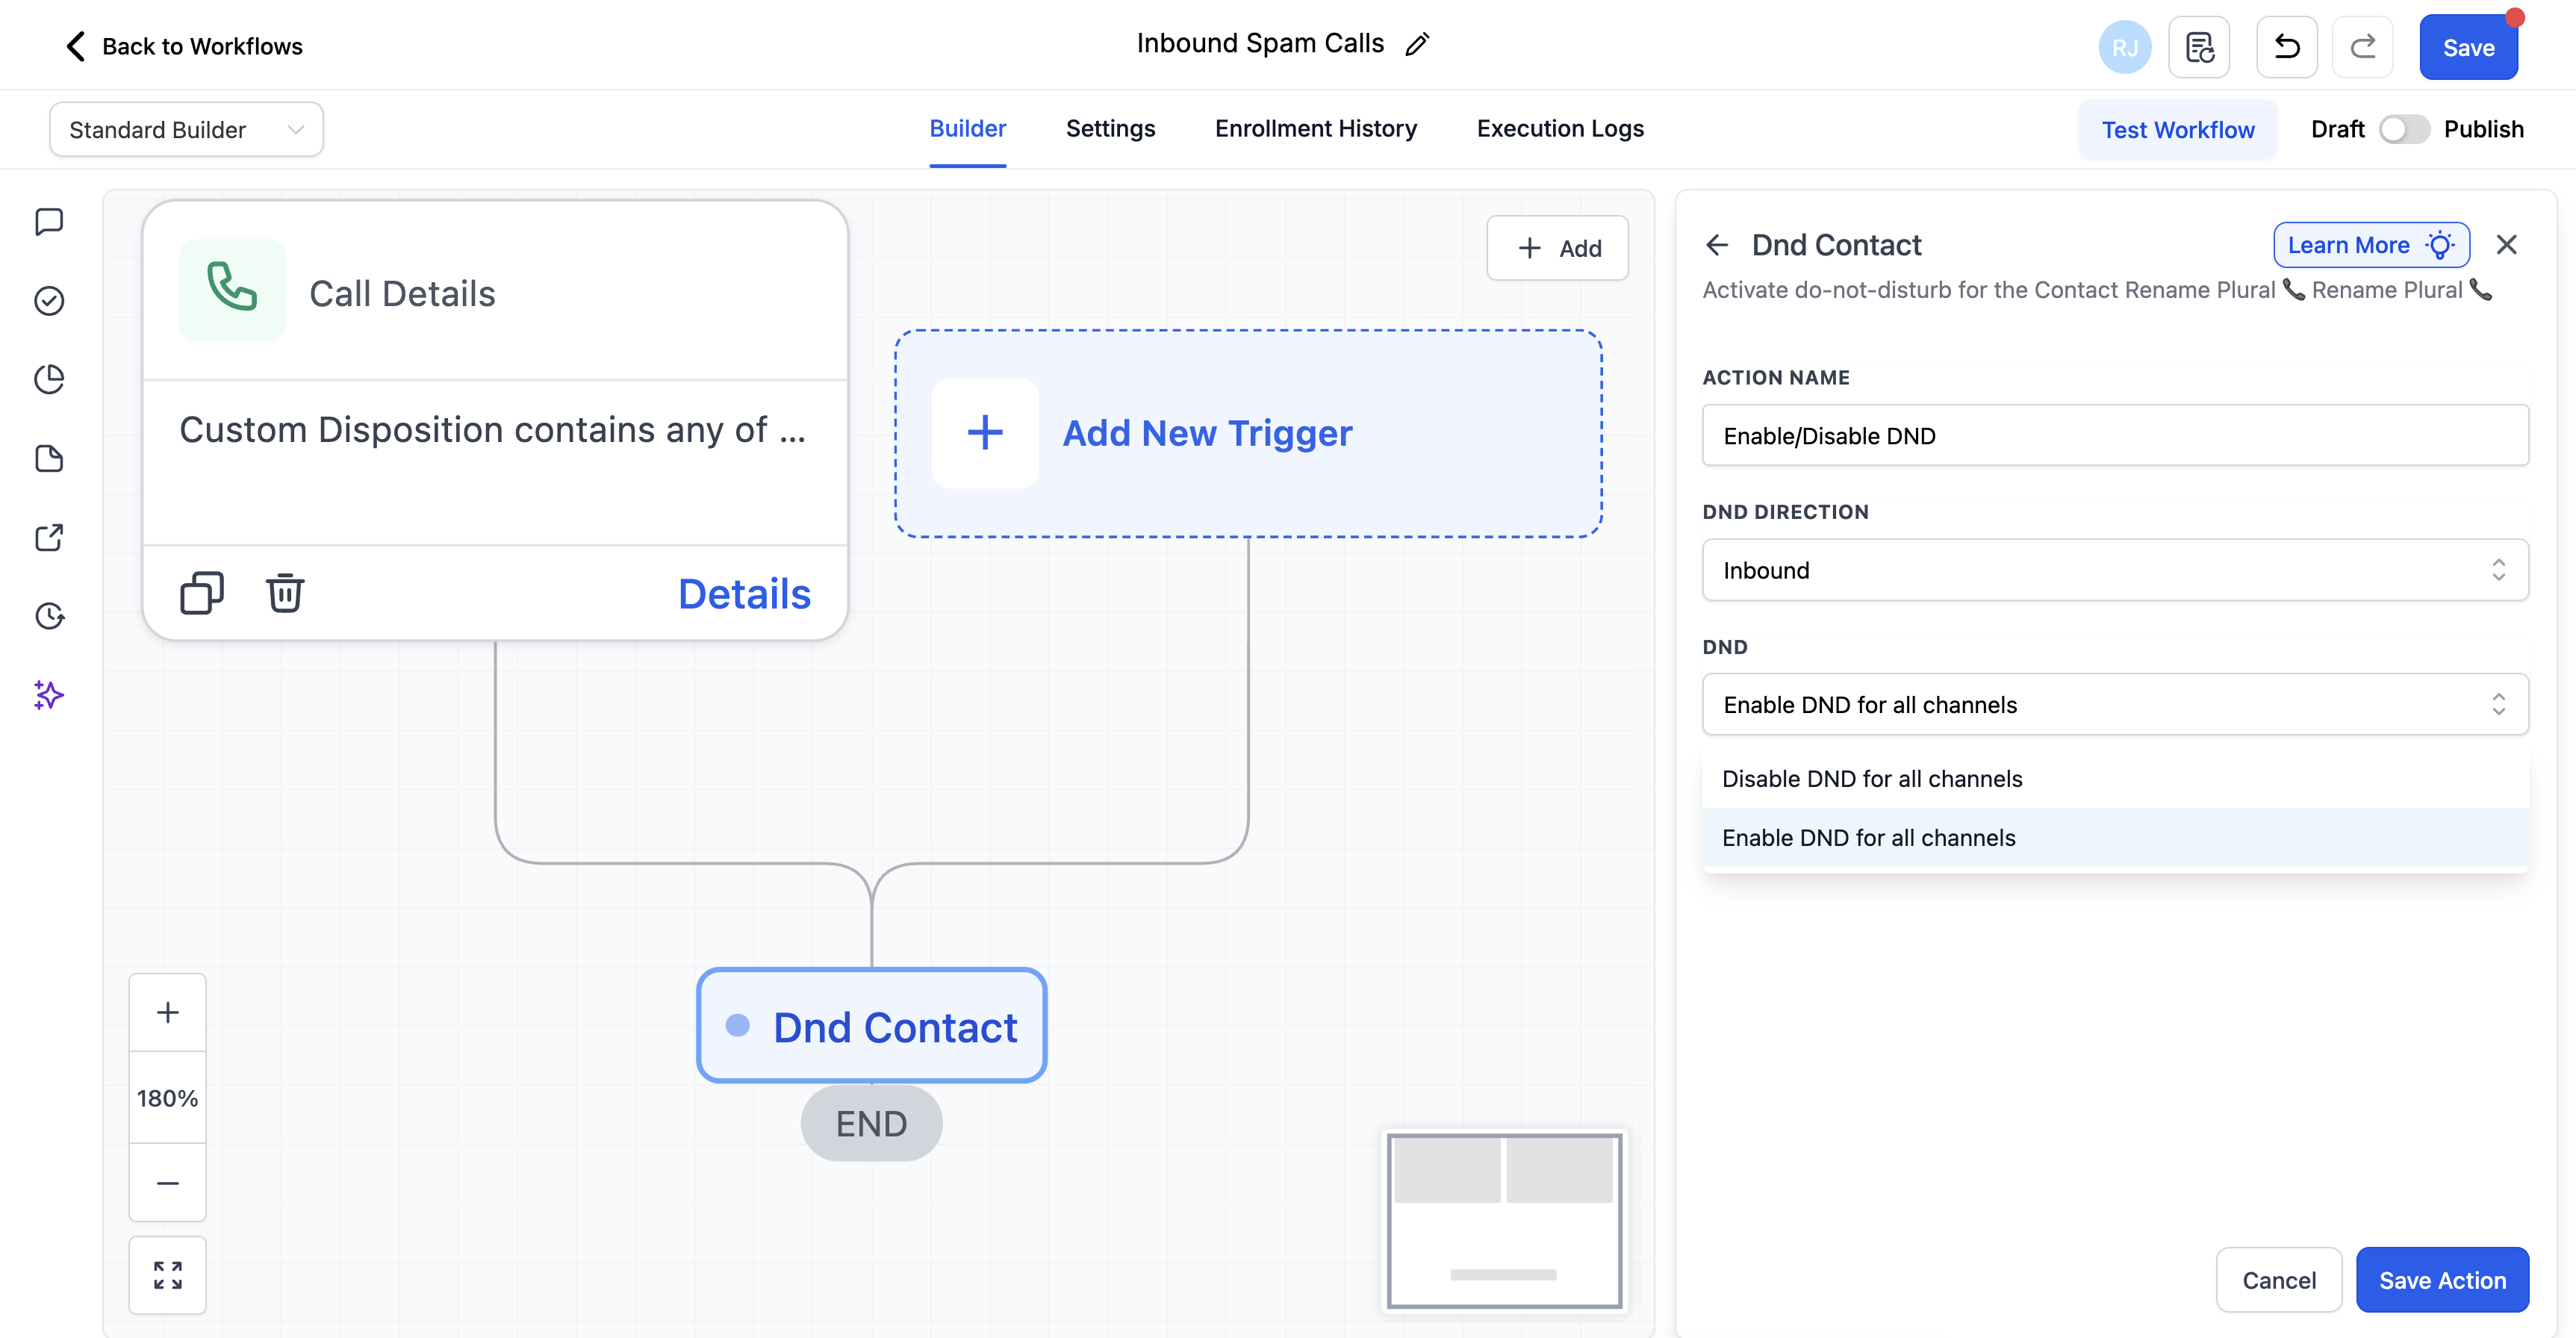The width and height of the screenshot is (2576, 1338).
Task: Toggle the Draft/Publish switch
Action: coord(2403,129)
